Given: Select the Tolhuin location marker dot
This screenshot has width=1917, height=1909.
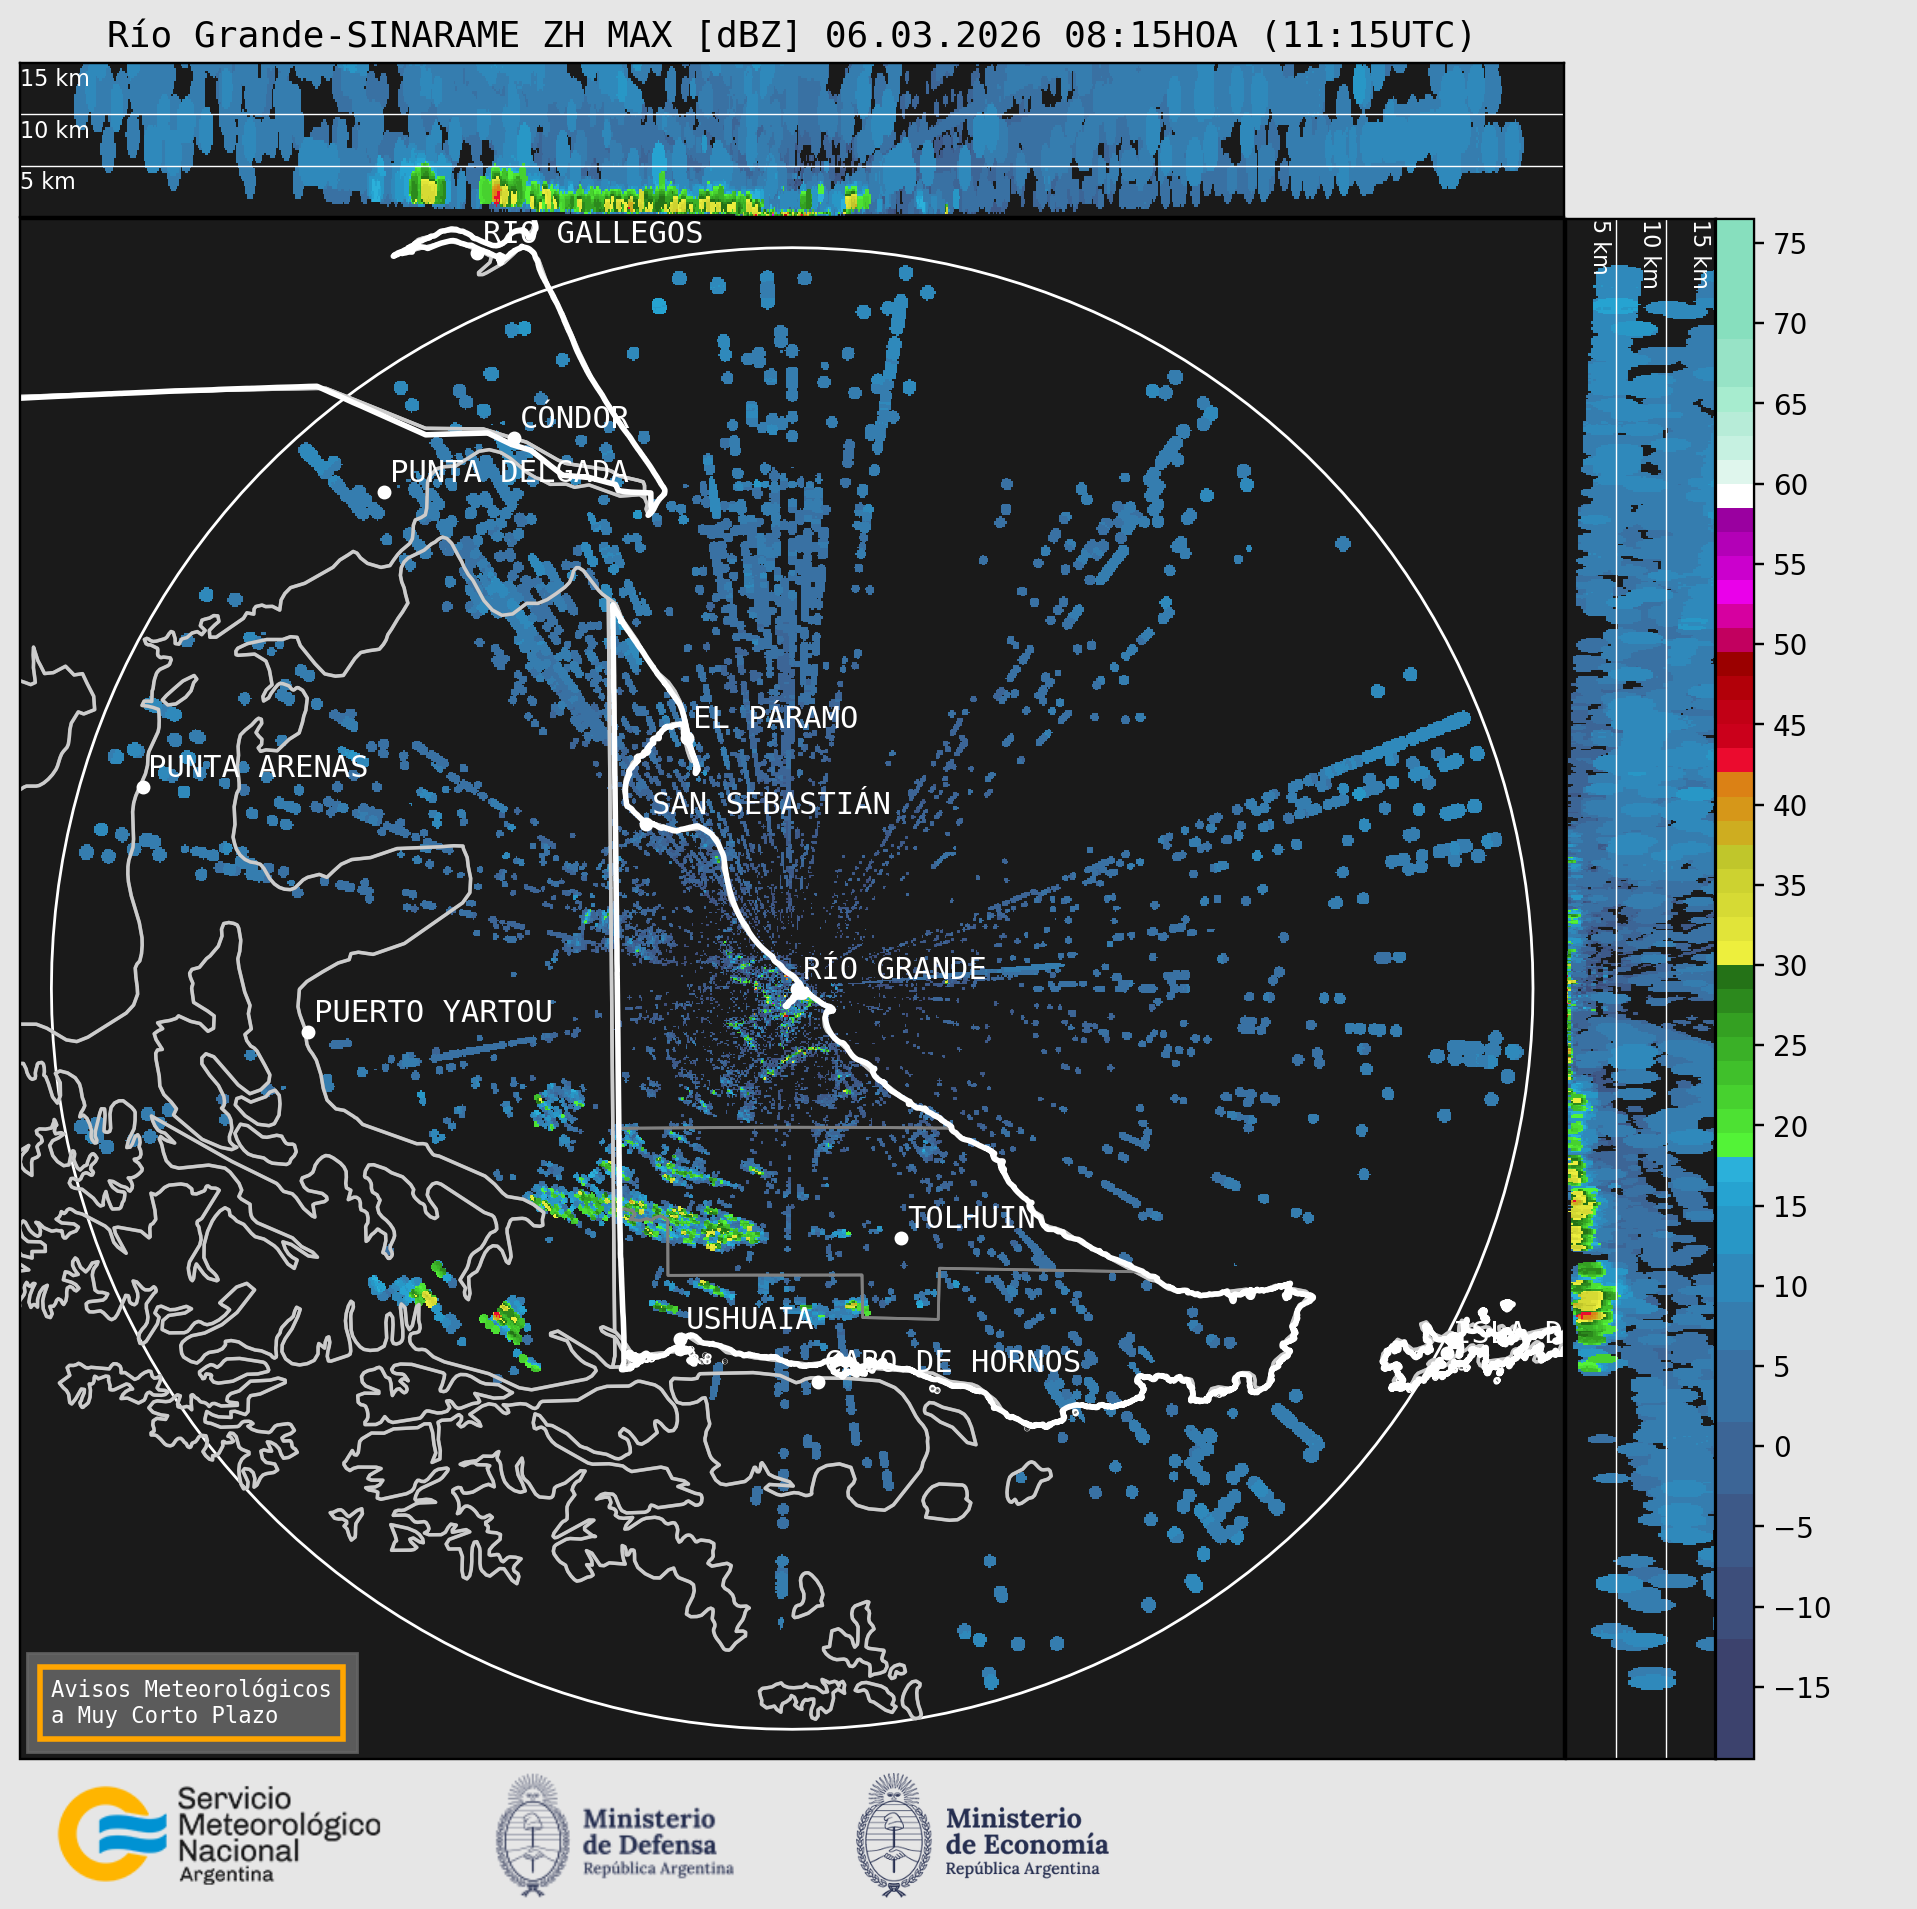Looking at the screenshot, I should [x=901, y=1238].
